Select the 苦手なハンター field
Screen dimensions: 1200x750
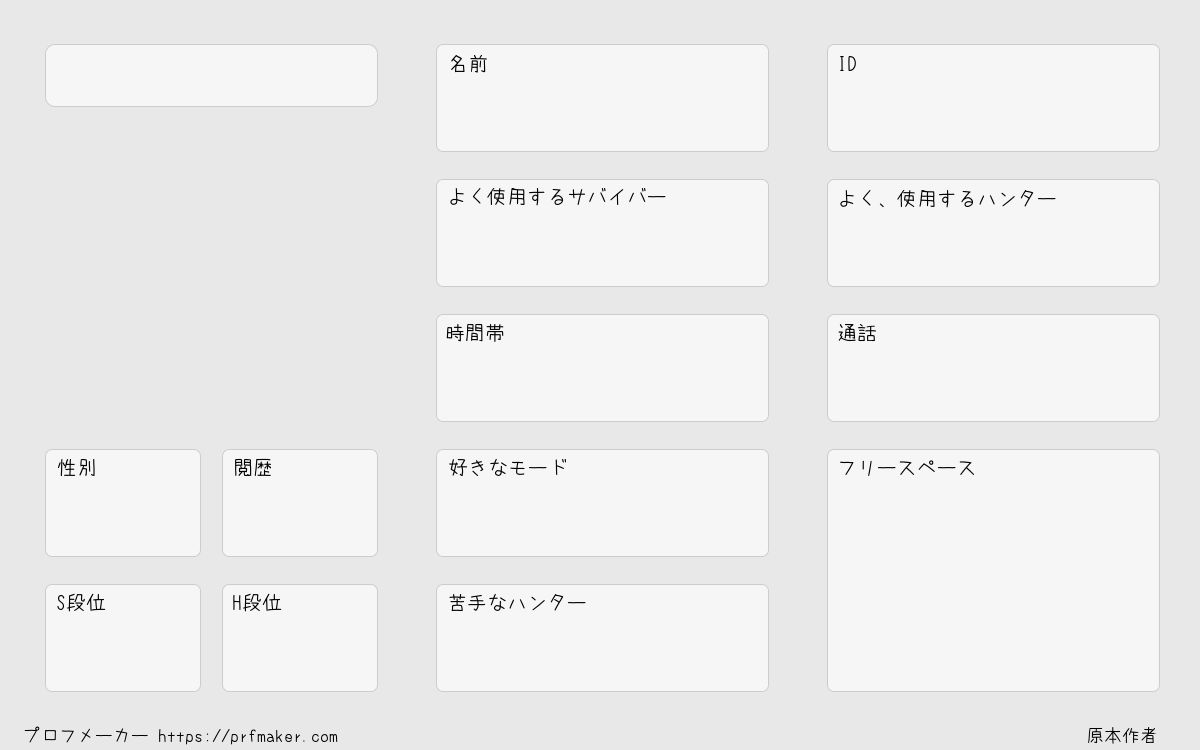point(602,638)
